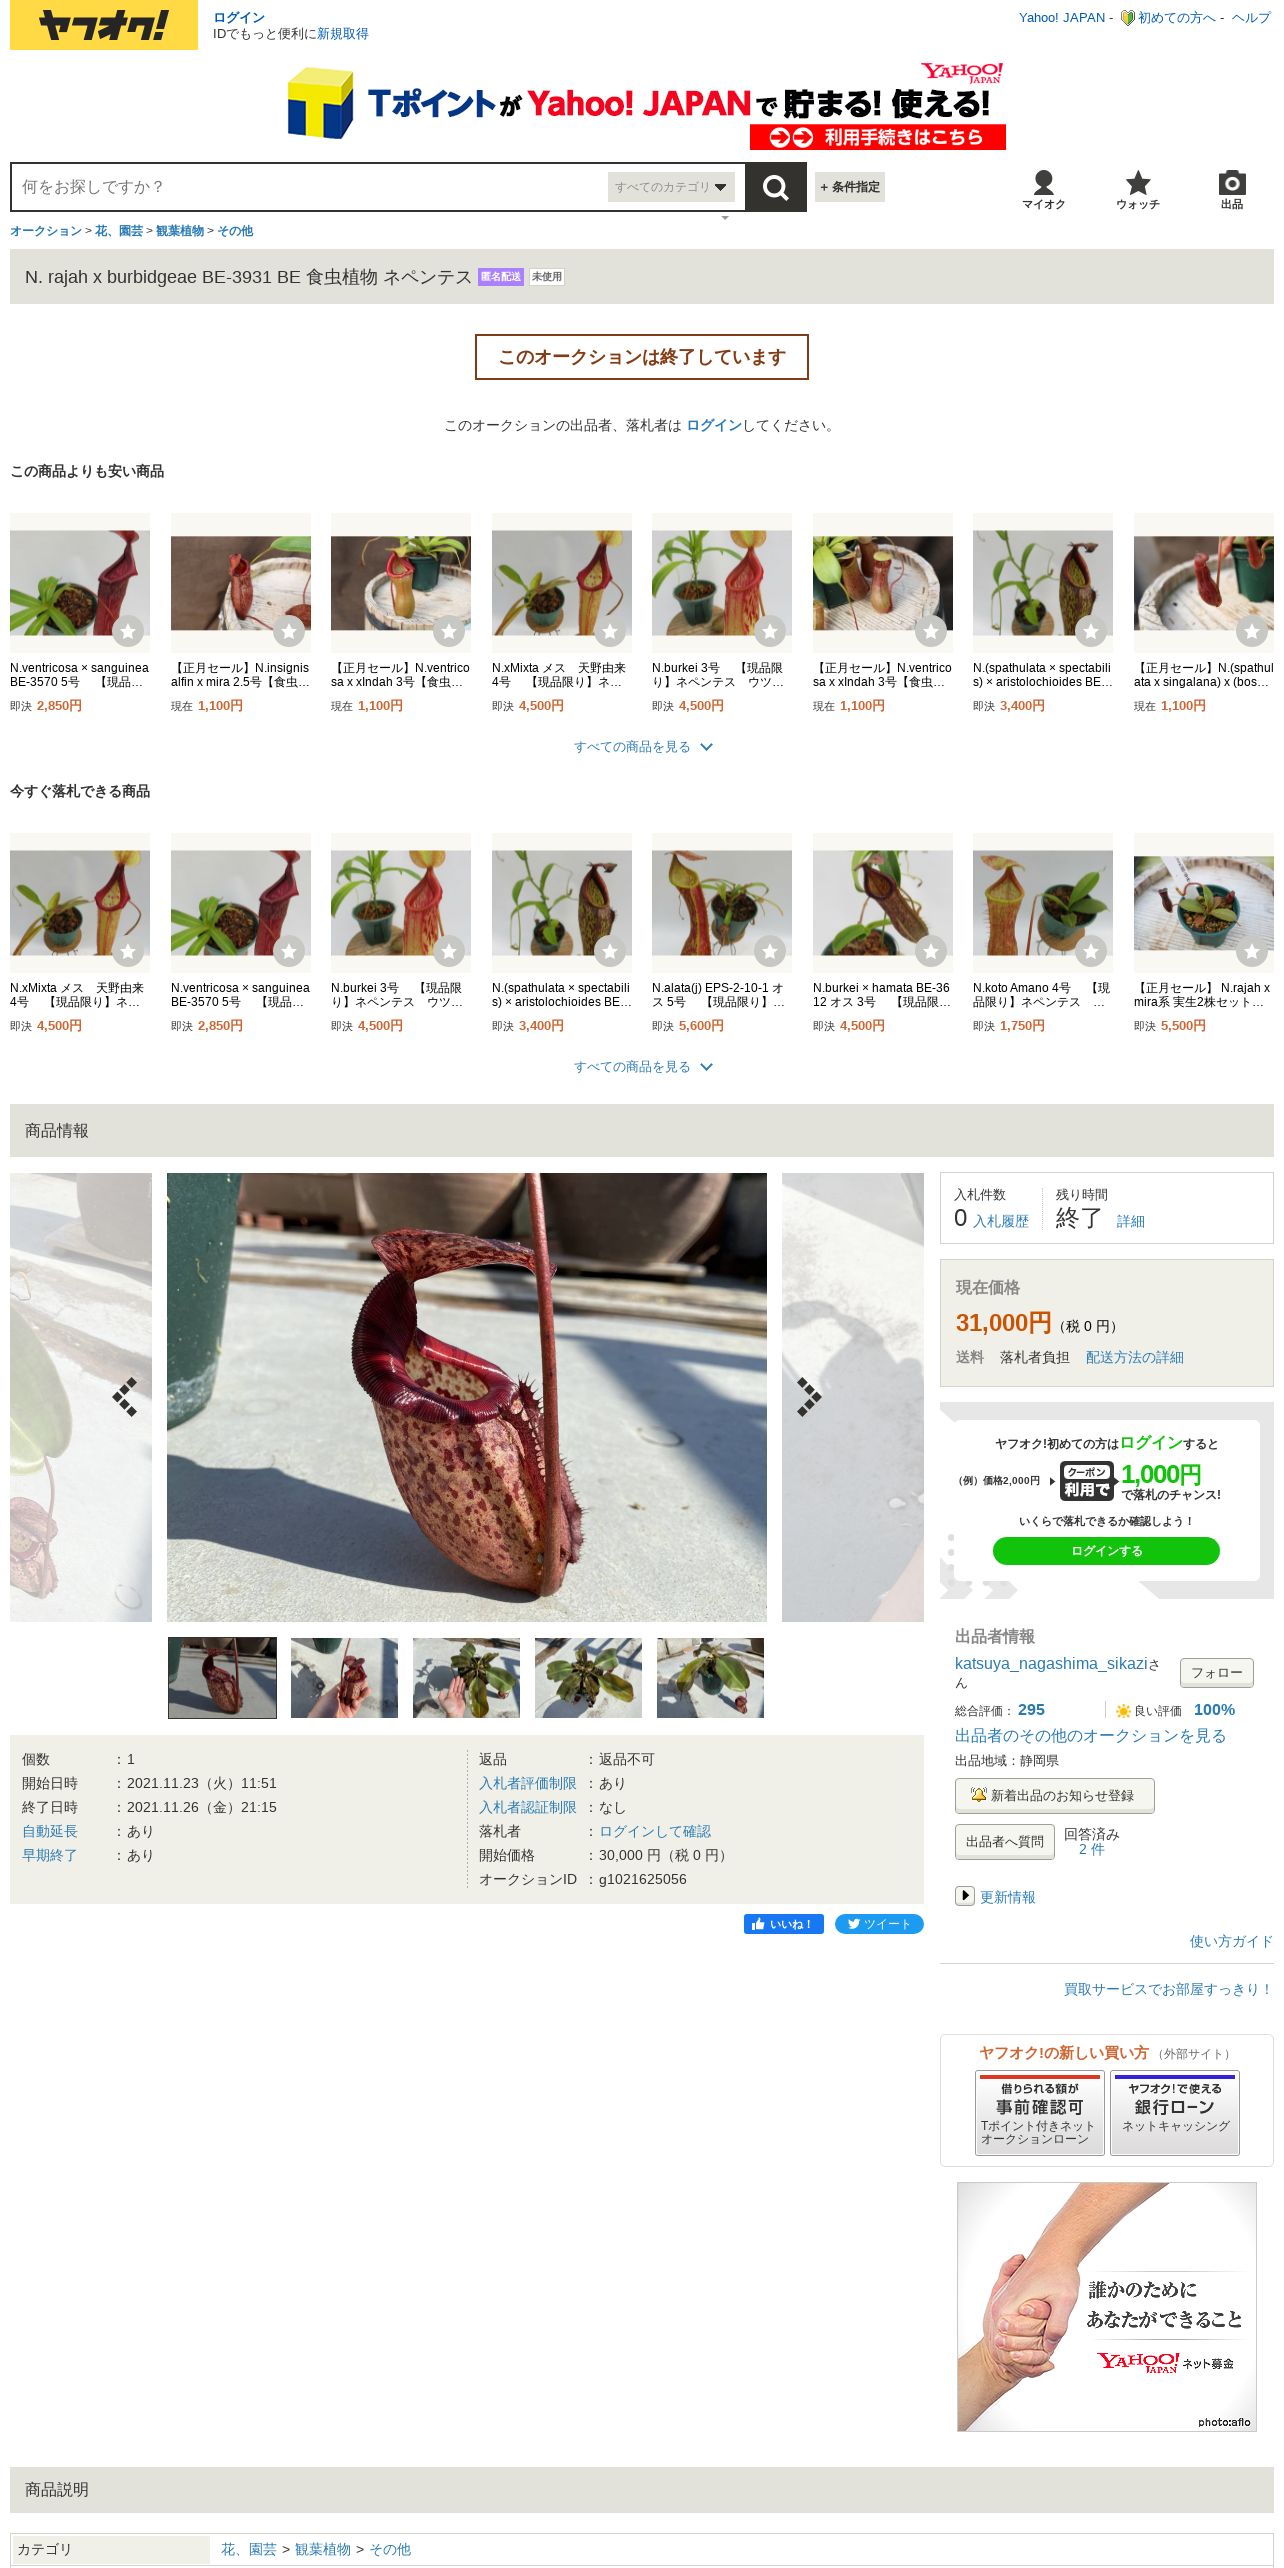Select the third product thumbnail
Viewport: 1284px width, 2568px height.
tap(466, 1678)
